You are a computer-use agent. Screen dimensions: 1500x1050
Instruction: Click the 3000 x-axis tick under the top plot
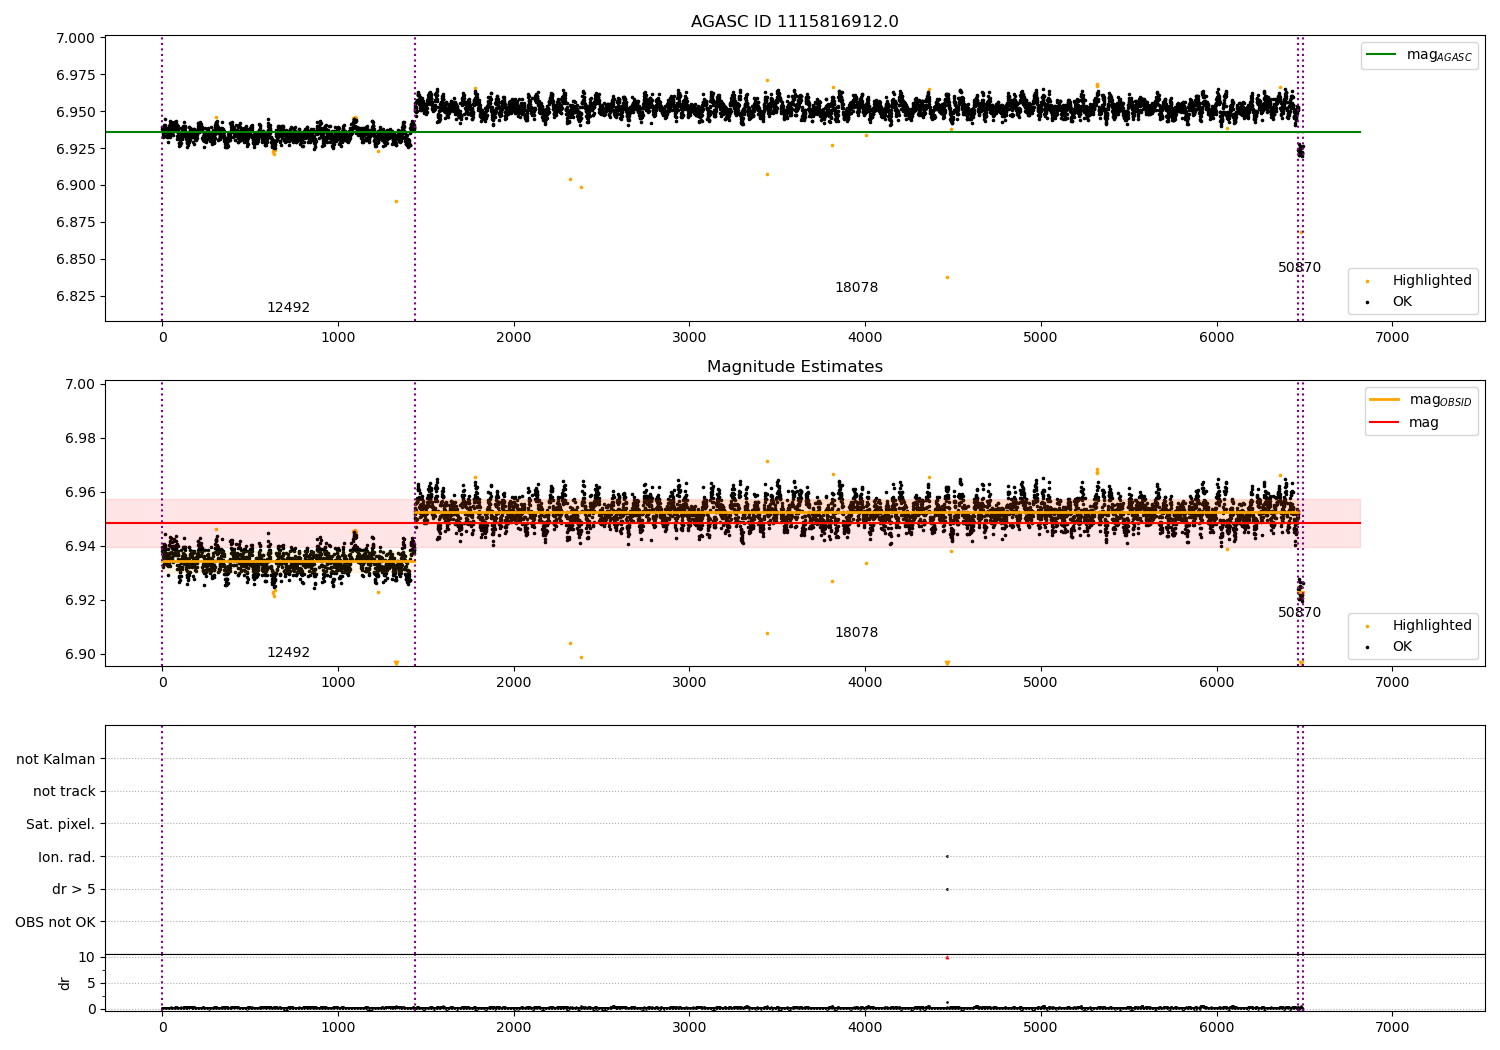click(689, 338)
